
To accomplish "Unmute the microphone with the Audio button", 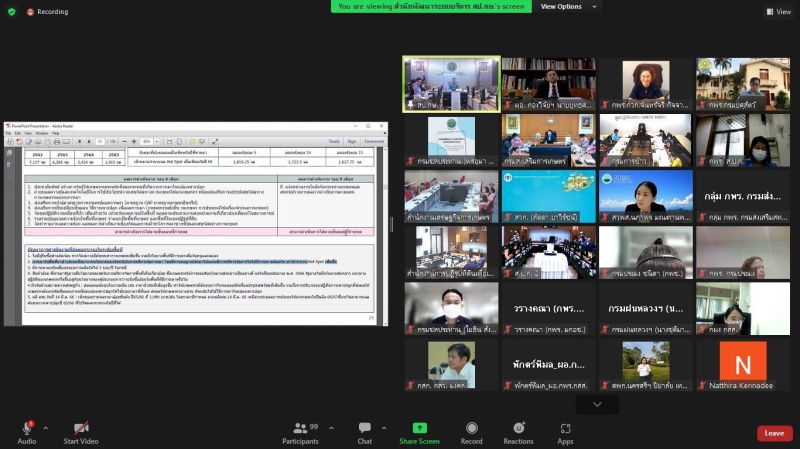I will [x=26, y=431].
